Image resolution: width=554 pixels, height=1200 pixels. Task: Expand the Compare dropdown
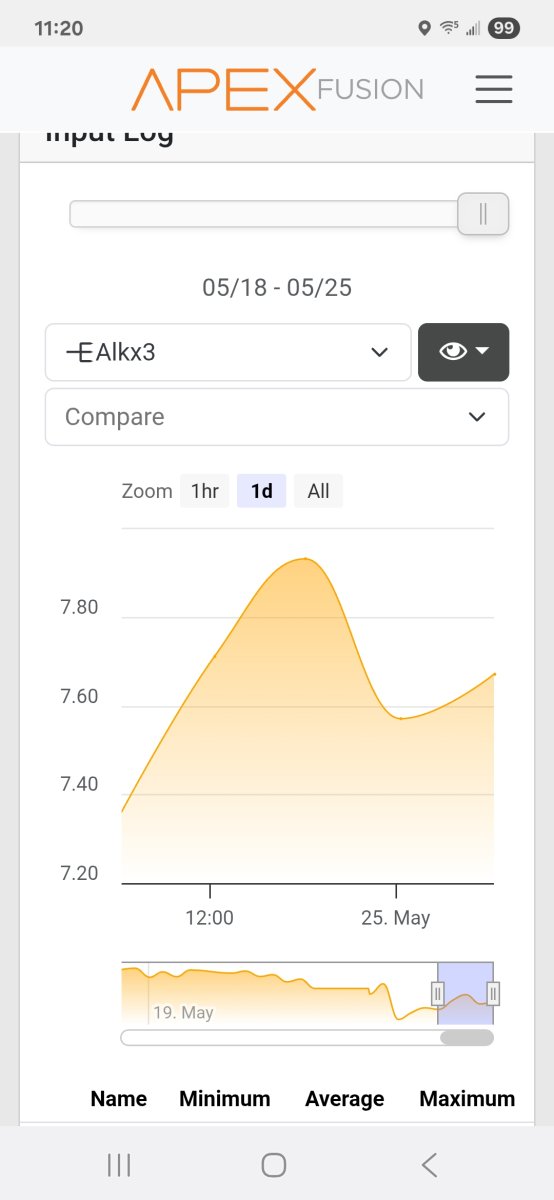click(x=277, y=417)
